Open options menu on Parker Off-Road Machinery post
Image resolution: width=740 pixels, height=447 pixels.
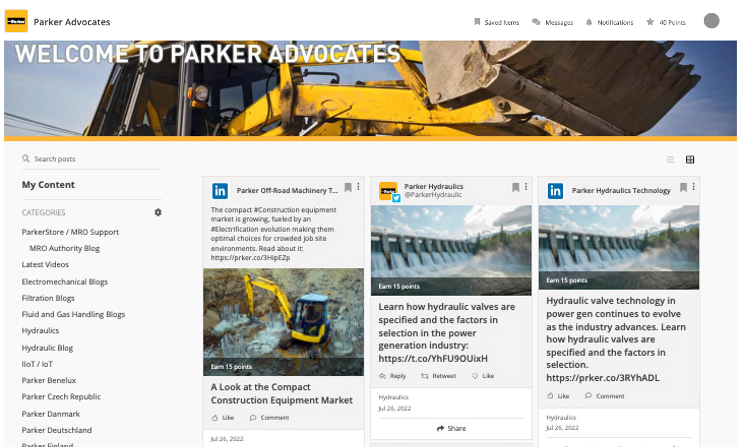tap(358, 188)
